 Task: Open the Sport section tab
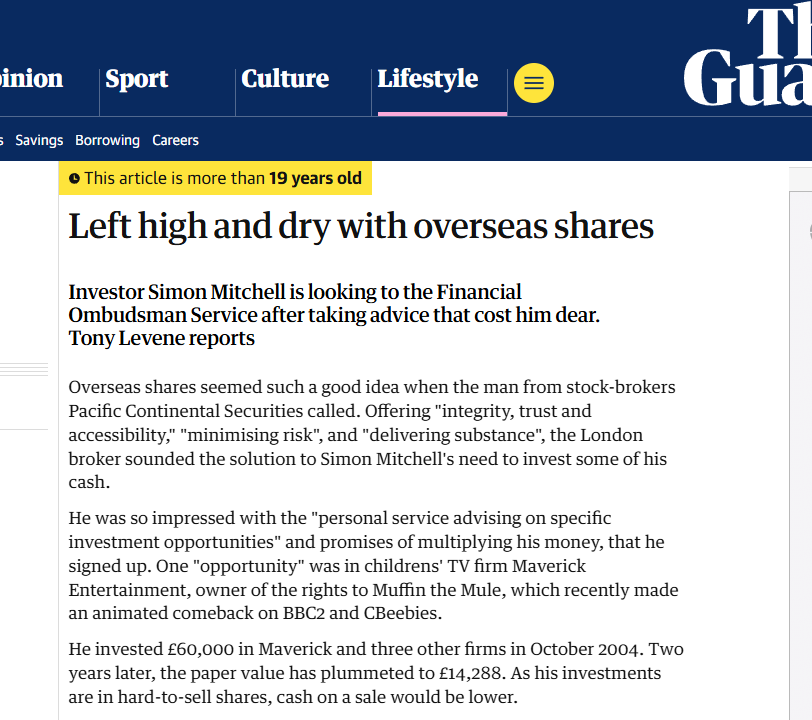point(137,79)
